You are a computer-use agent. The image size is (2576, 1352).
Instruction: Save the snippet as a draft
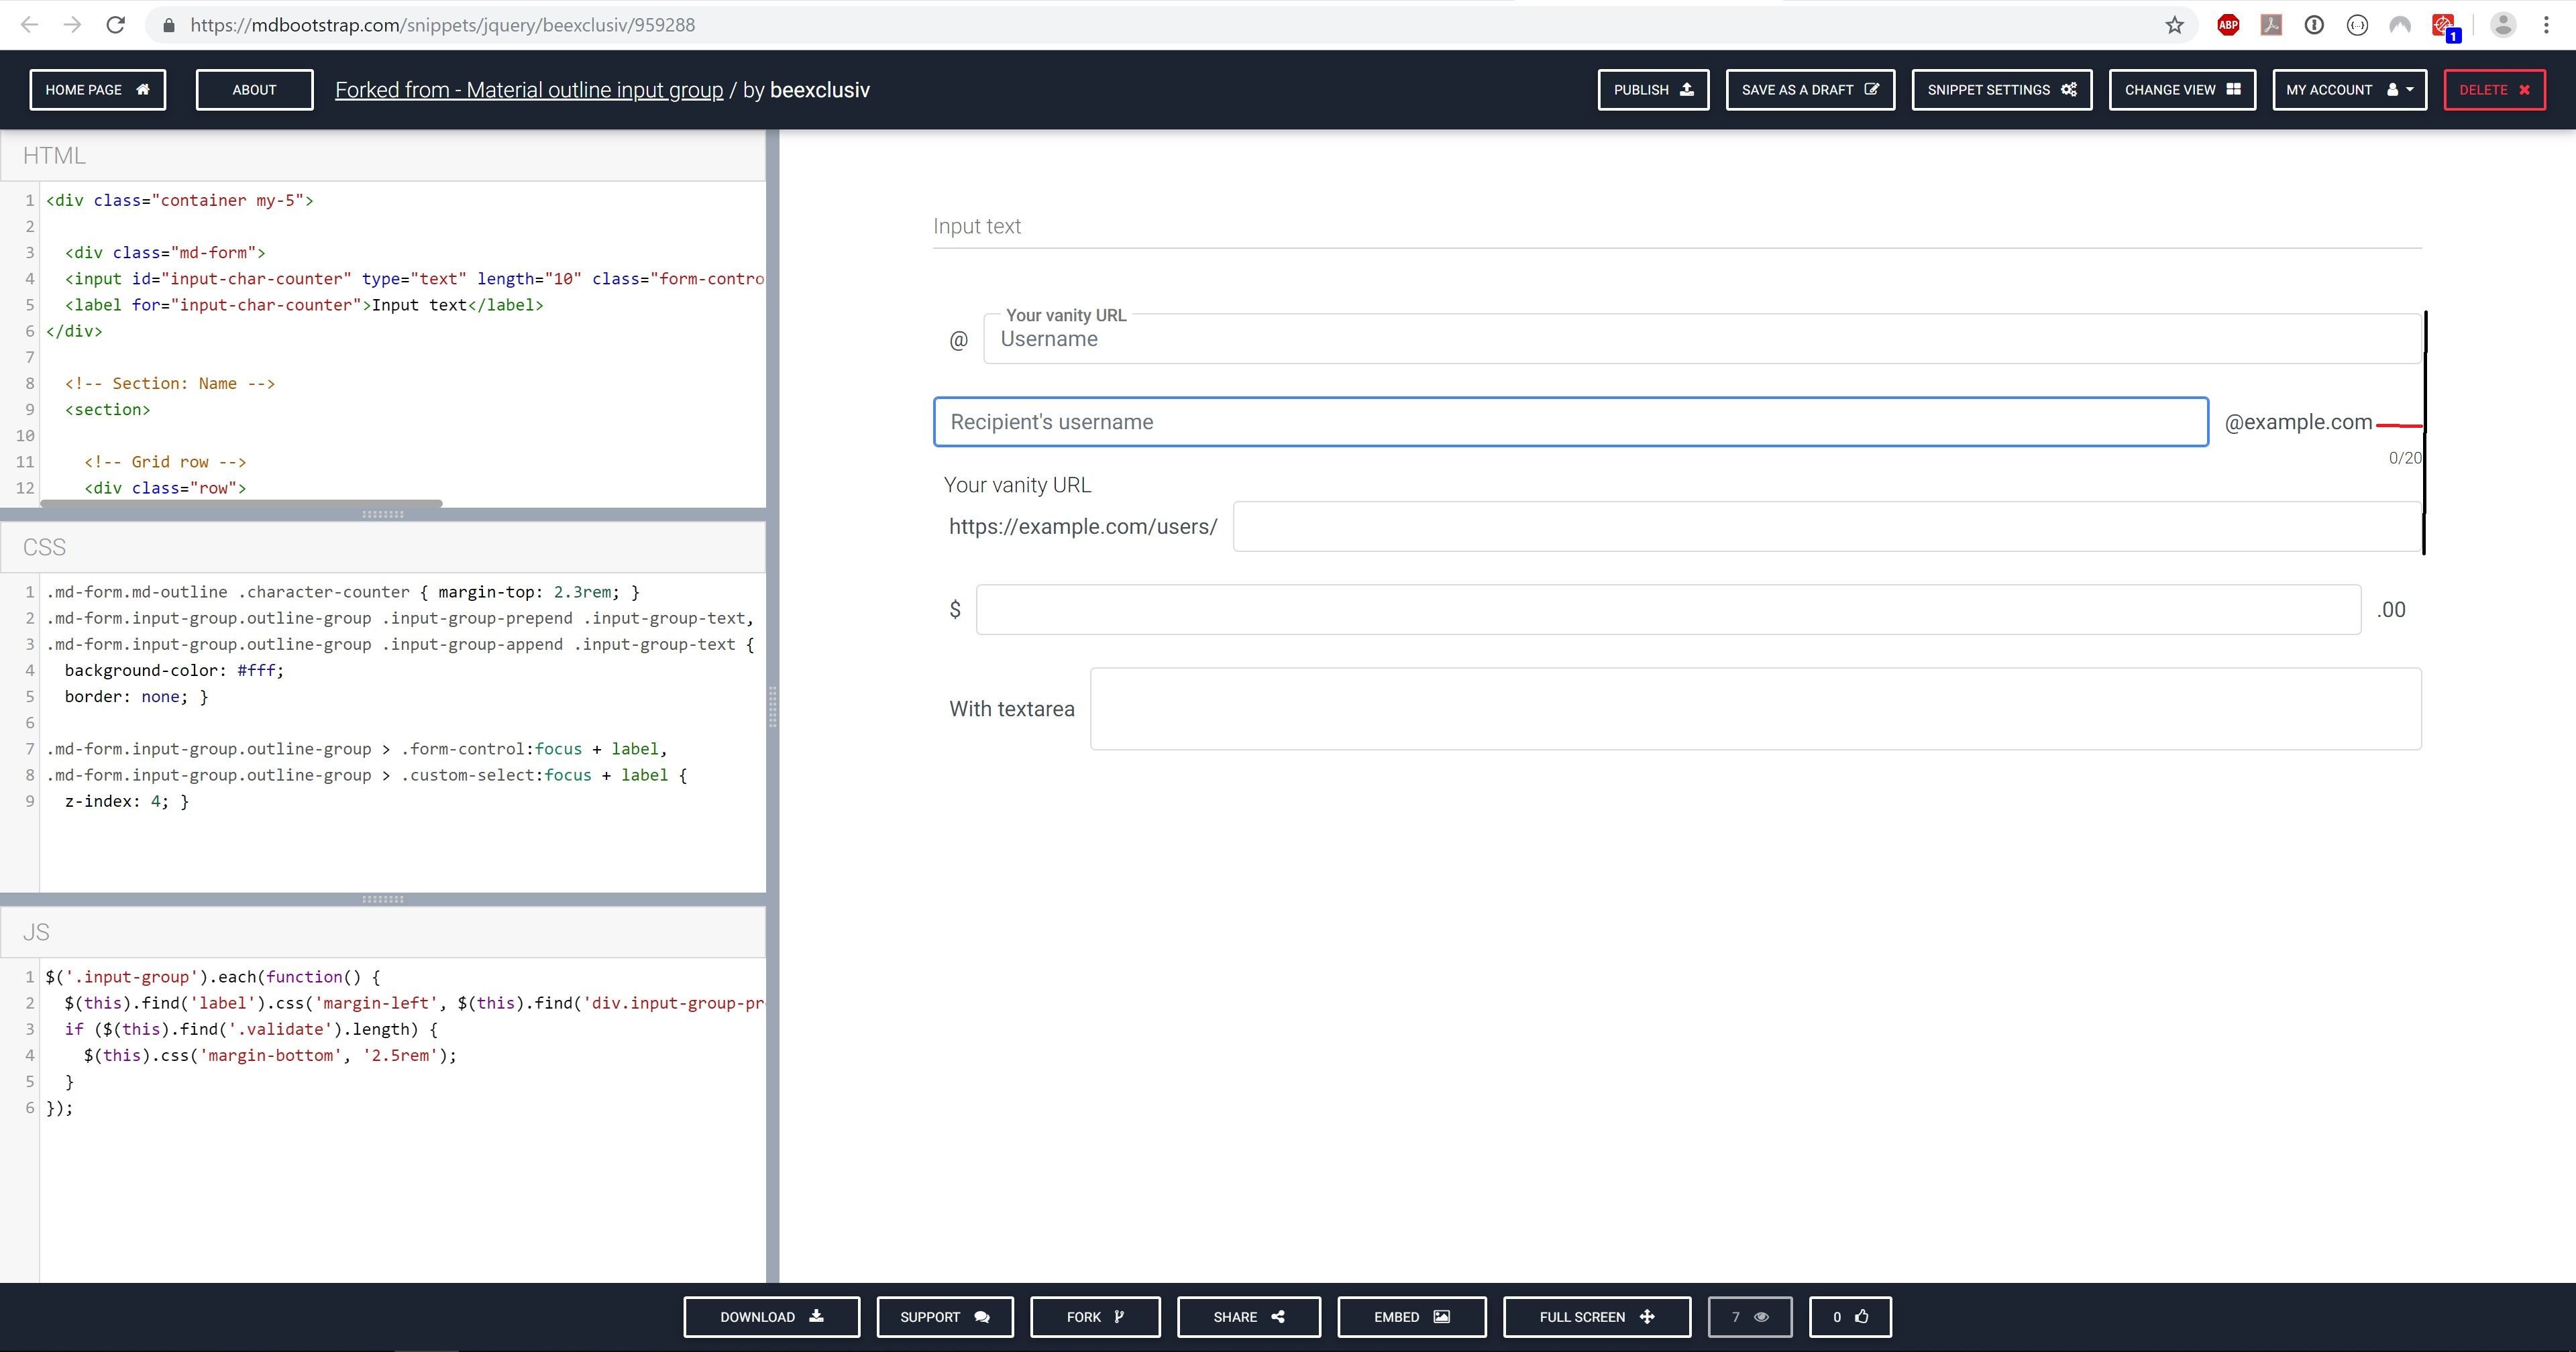click(x=1810, y=90)
